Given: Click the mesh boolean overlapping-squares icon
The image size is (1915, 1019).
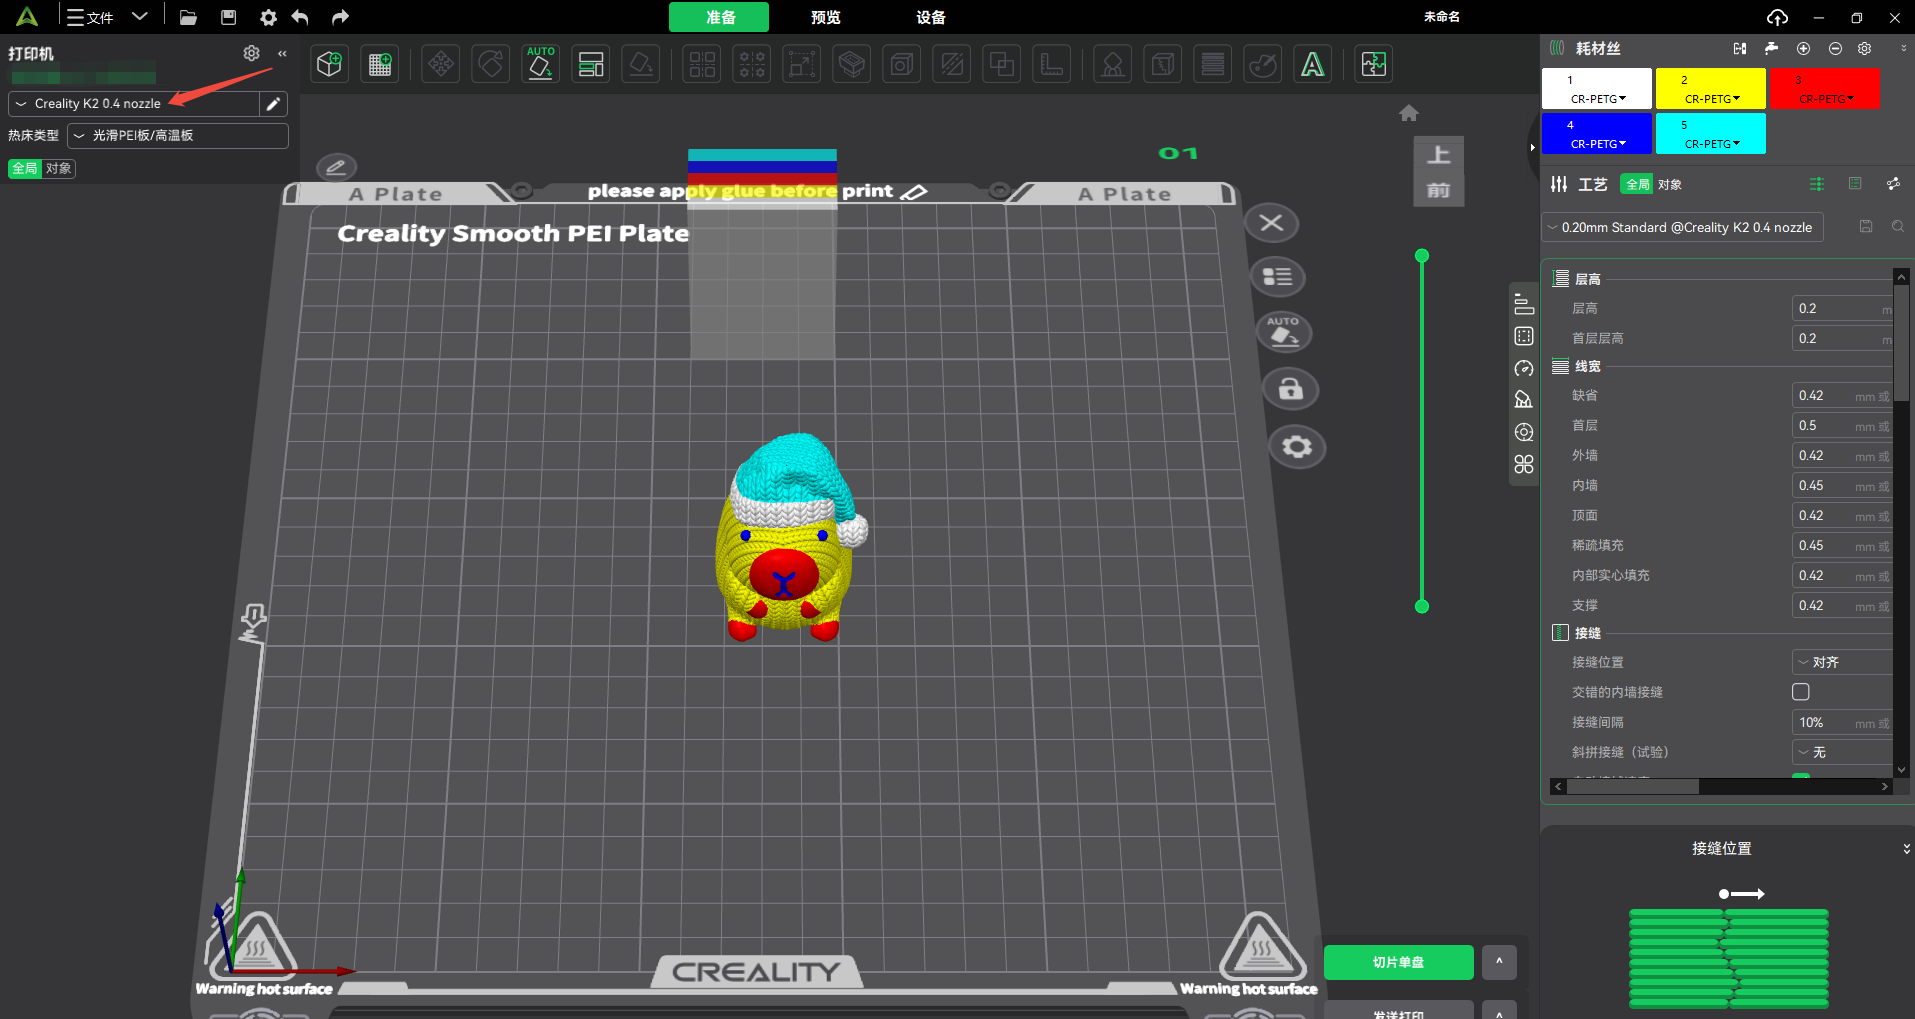Looking at the screenshot, I should click(1001, 65).
